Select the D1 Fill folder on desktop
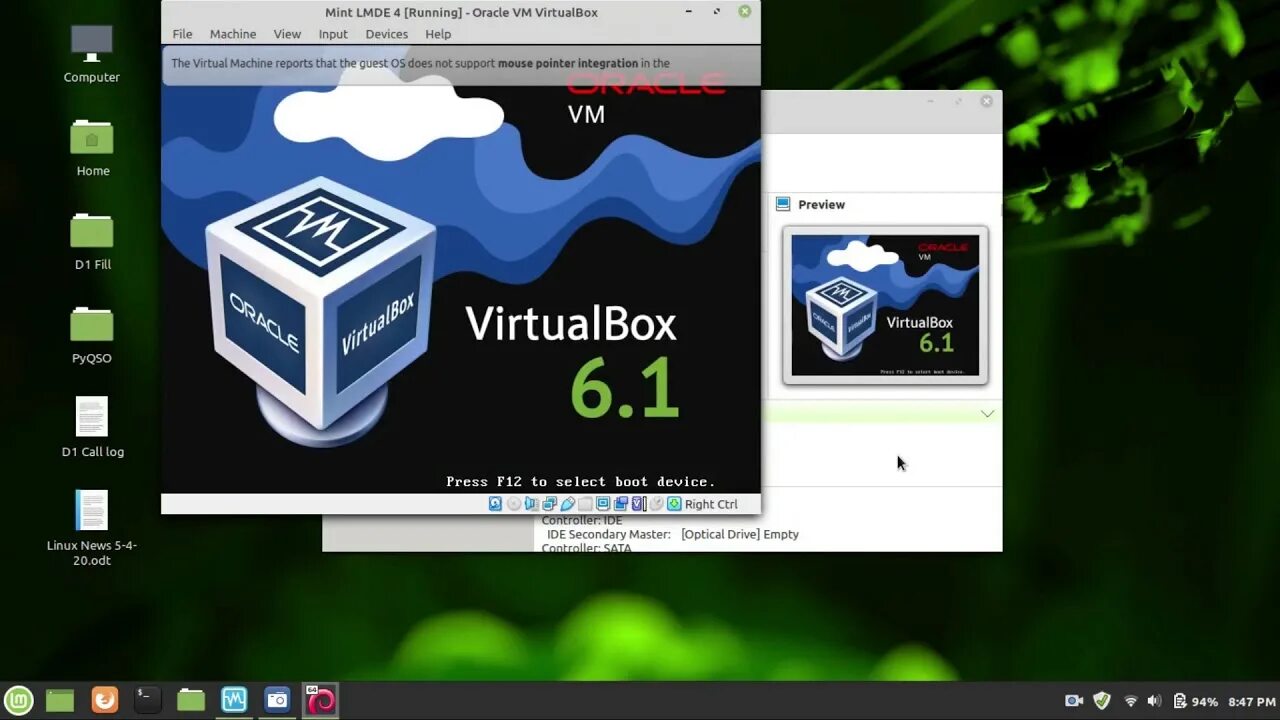 point(92,241)
